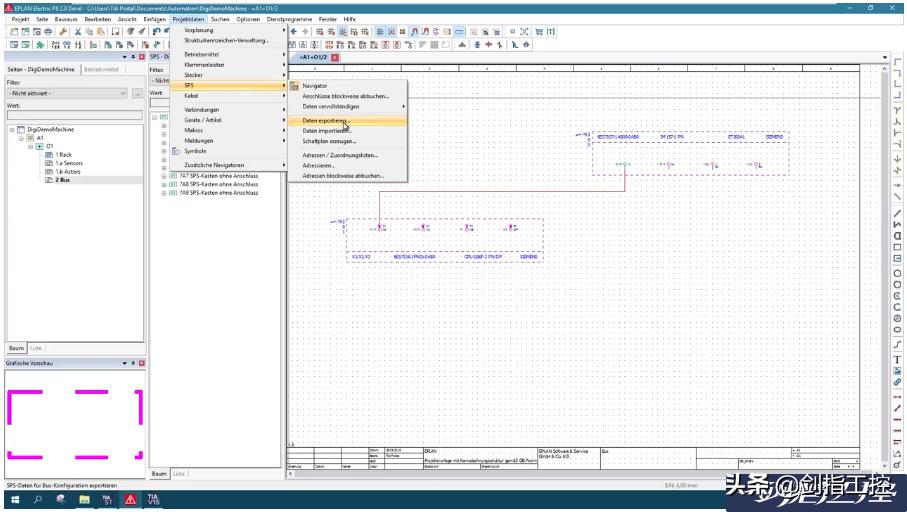
Task: Select the Insert image tool in right toolbar
Action: click(x=897, y=371)
